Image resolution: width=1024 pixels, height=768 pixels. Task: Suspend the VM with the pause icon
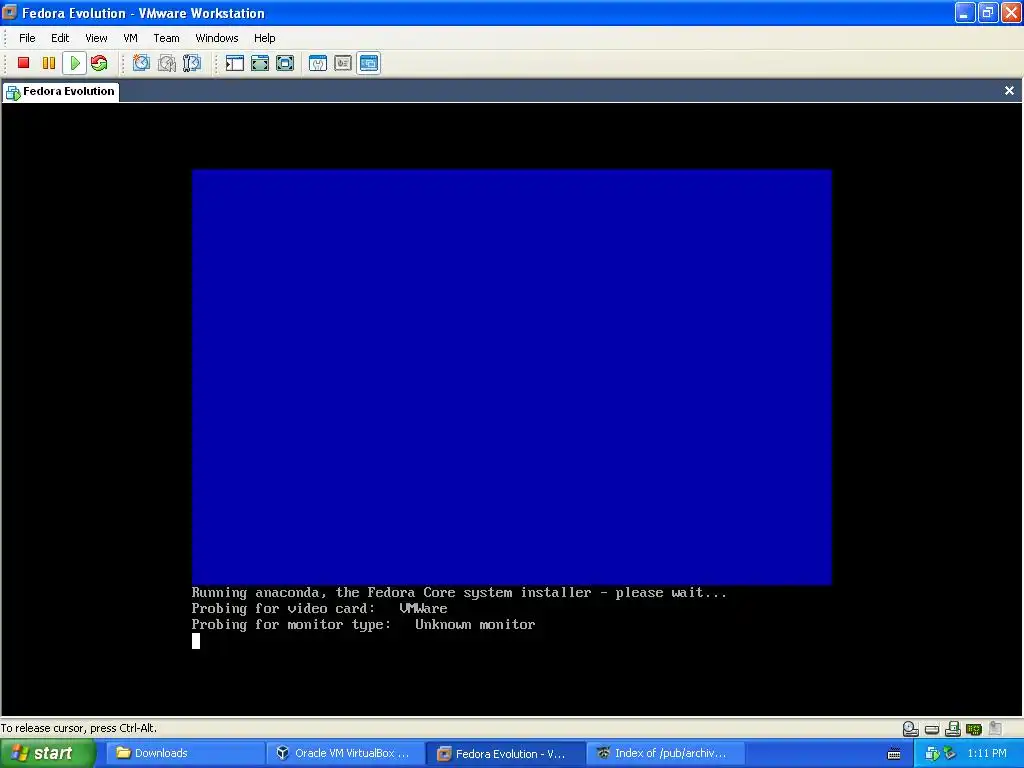pyautogui.click(x=49, y=63)
